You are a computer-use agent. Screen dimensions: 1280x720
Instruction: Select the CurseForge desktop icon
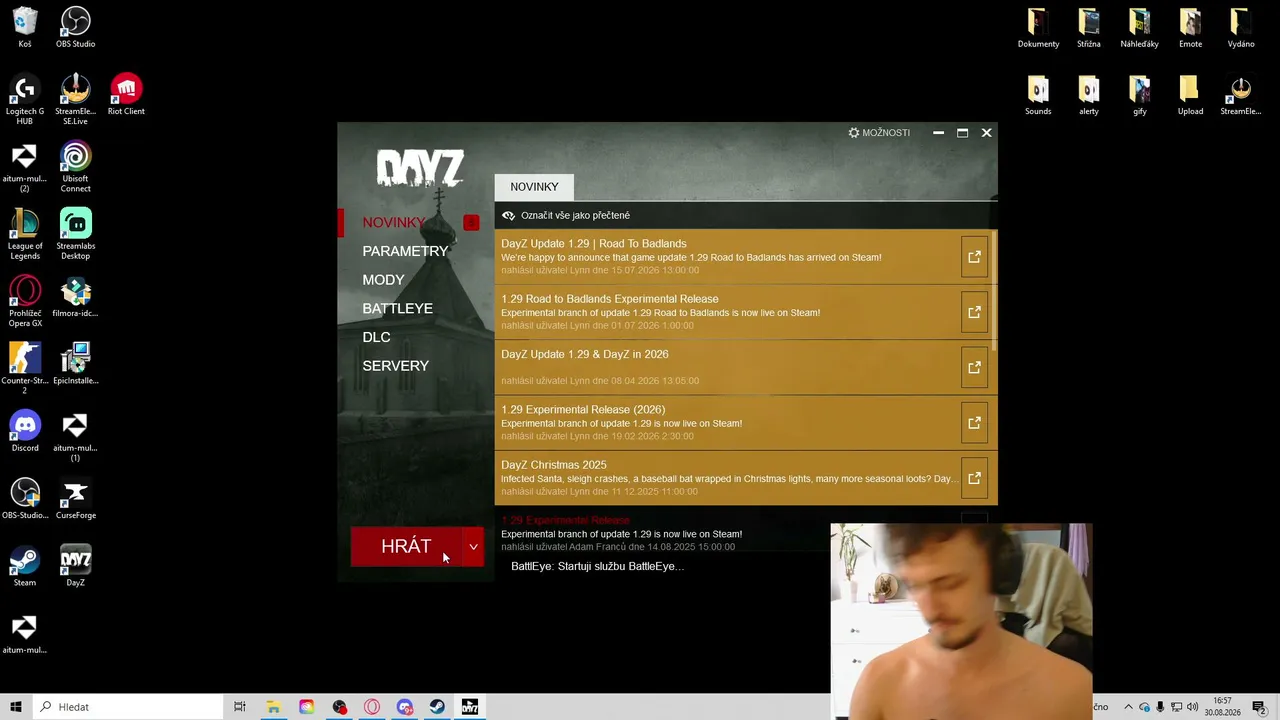[x=75, y=499]
